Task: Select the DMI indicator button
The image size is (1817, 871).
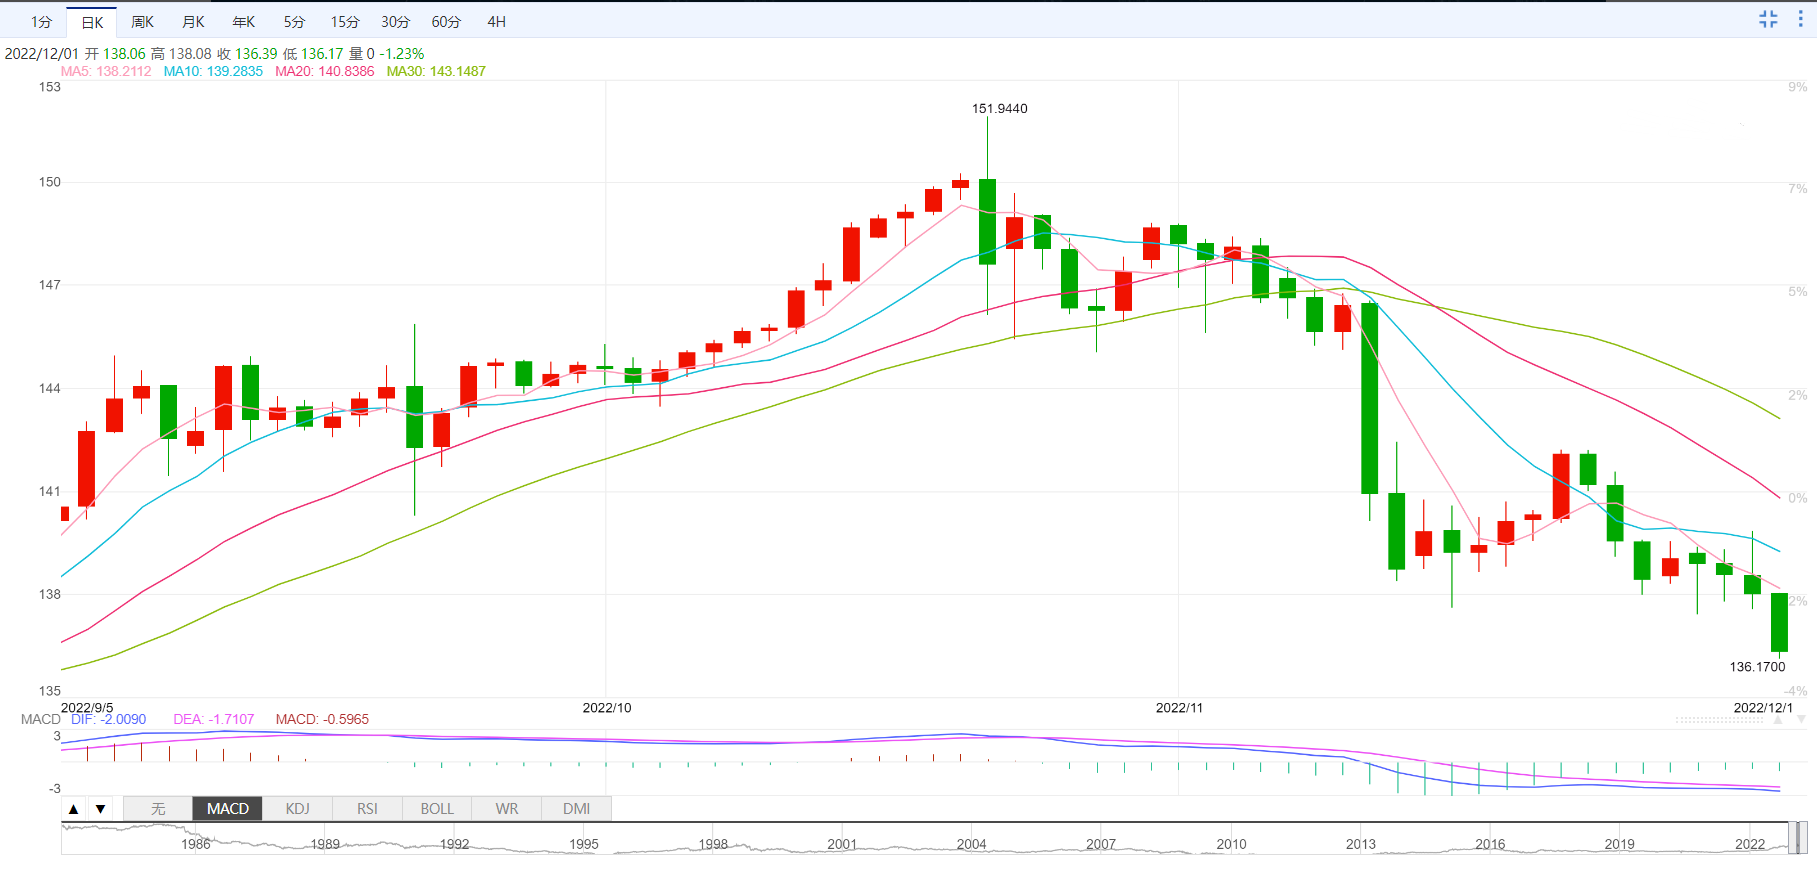Action: tap(576, 809)
